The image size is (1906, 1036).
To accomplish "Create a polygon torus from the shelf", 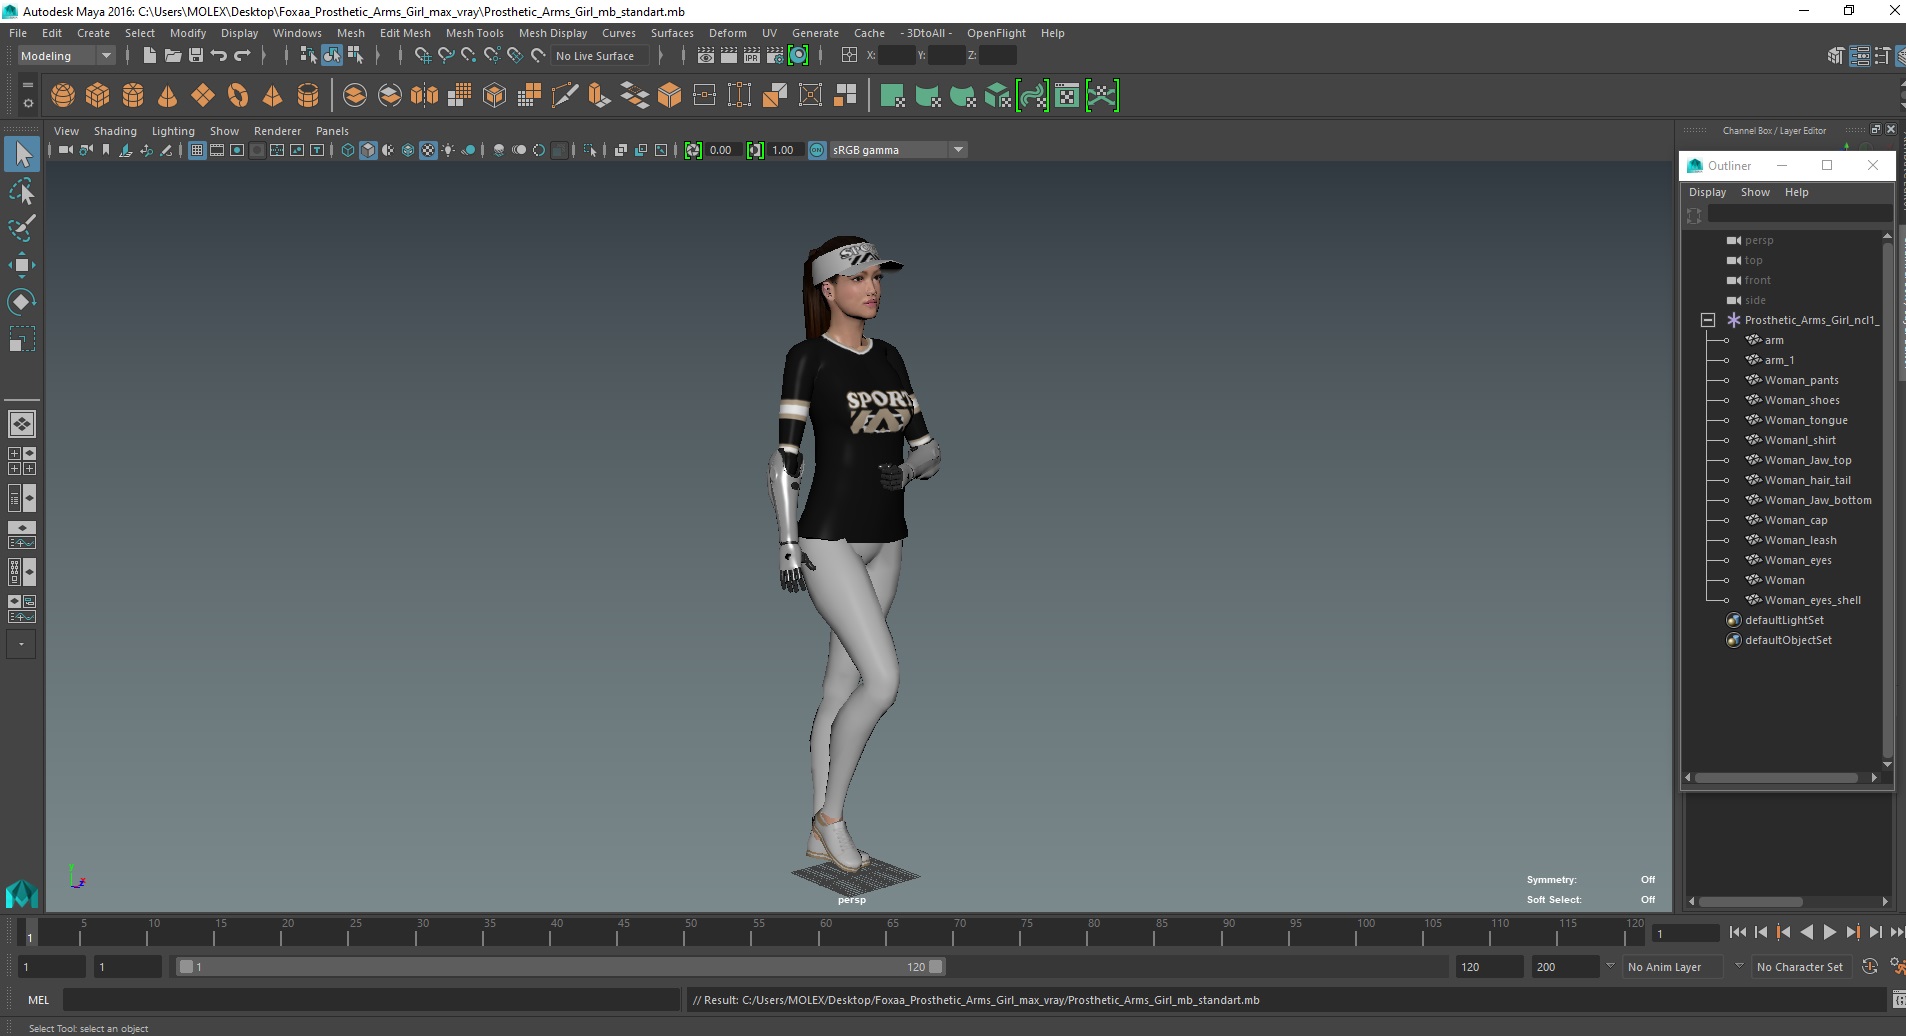I will pyautogui.click(x=237, y=95).
